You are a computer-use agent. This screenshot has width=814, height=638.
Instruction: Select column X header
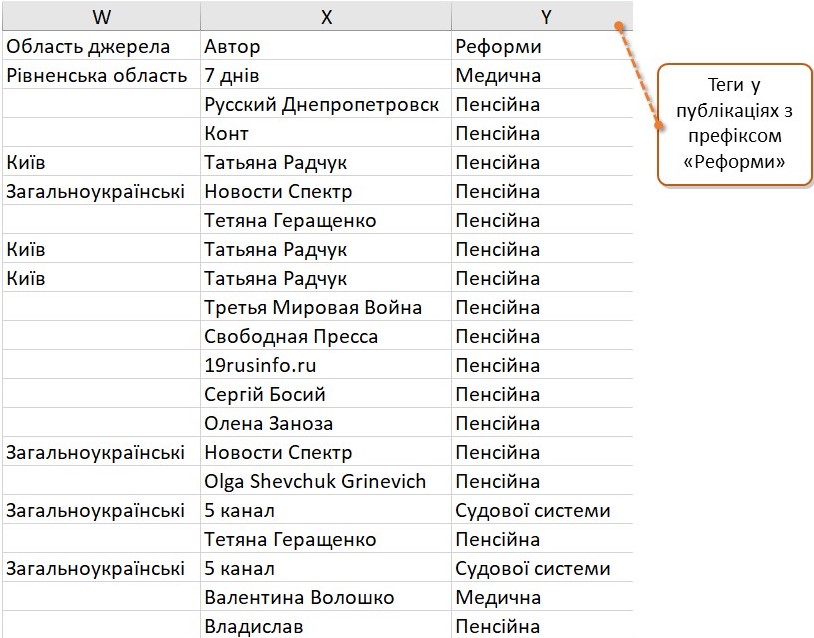coord(326,16)
